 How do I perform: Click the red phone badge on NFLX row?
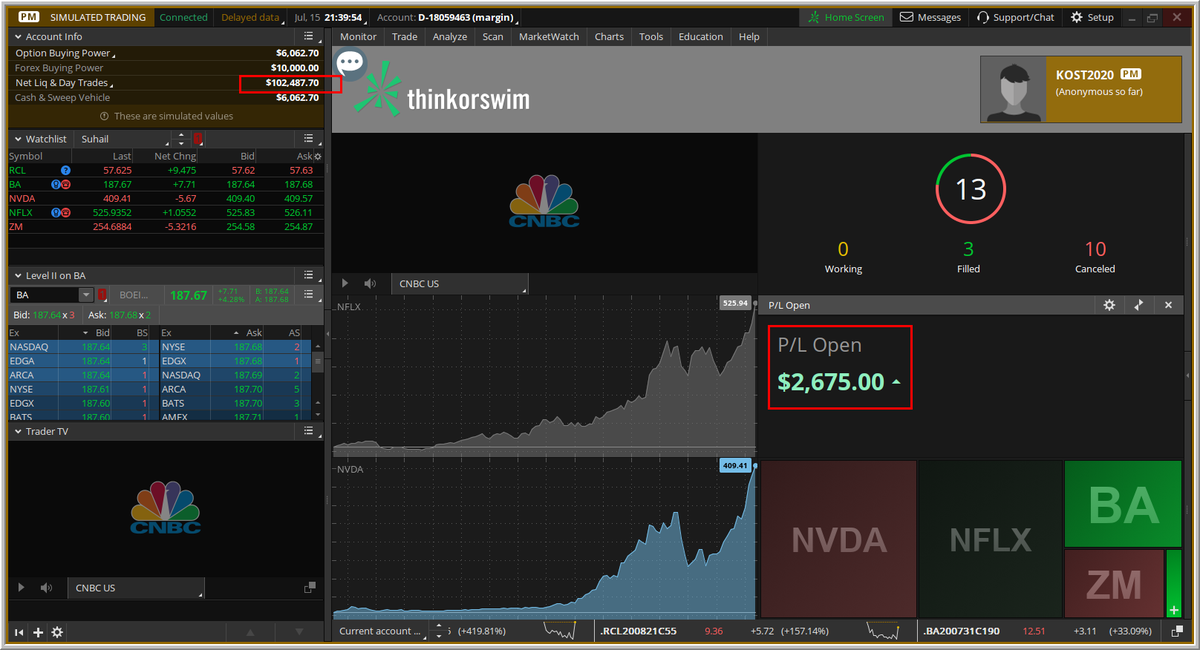(66, 213)
